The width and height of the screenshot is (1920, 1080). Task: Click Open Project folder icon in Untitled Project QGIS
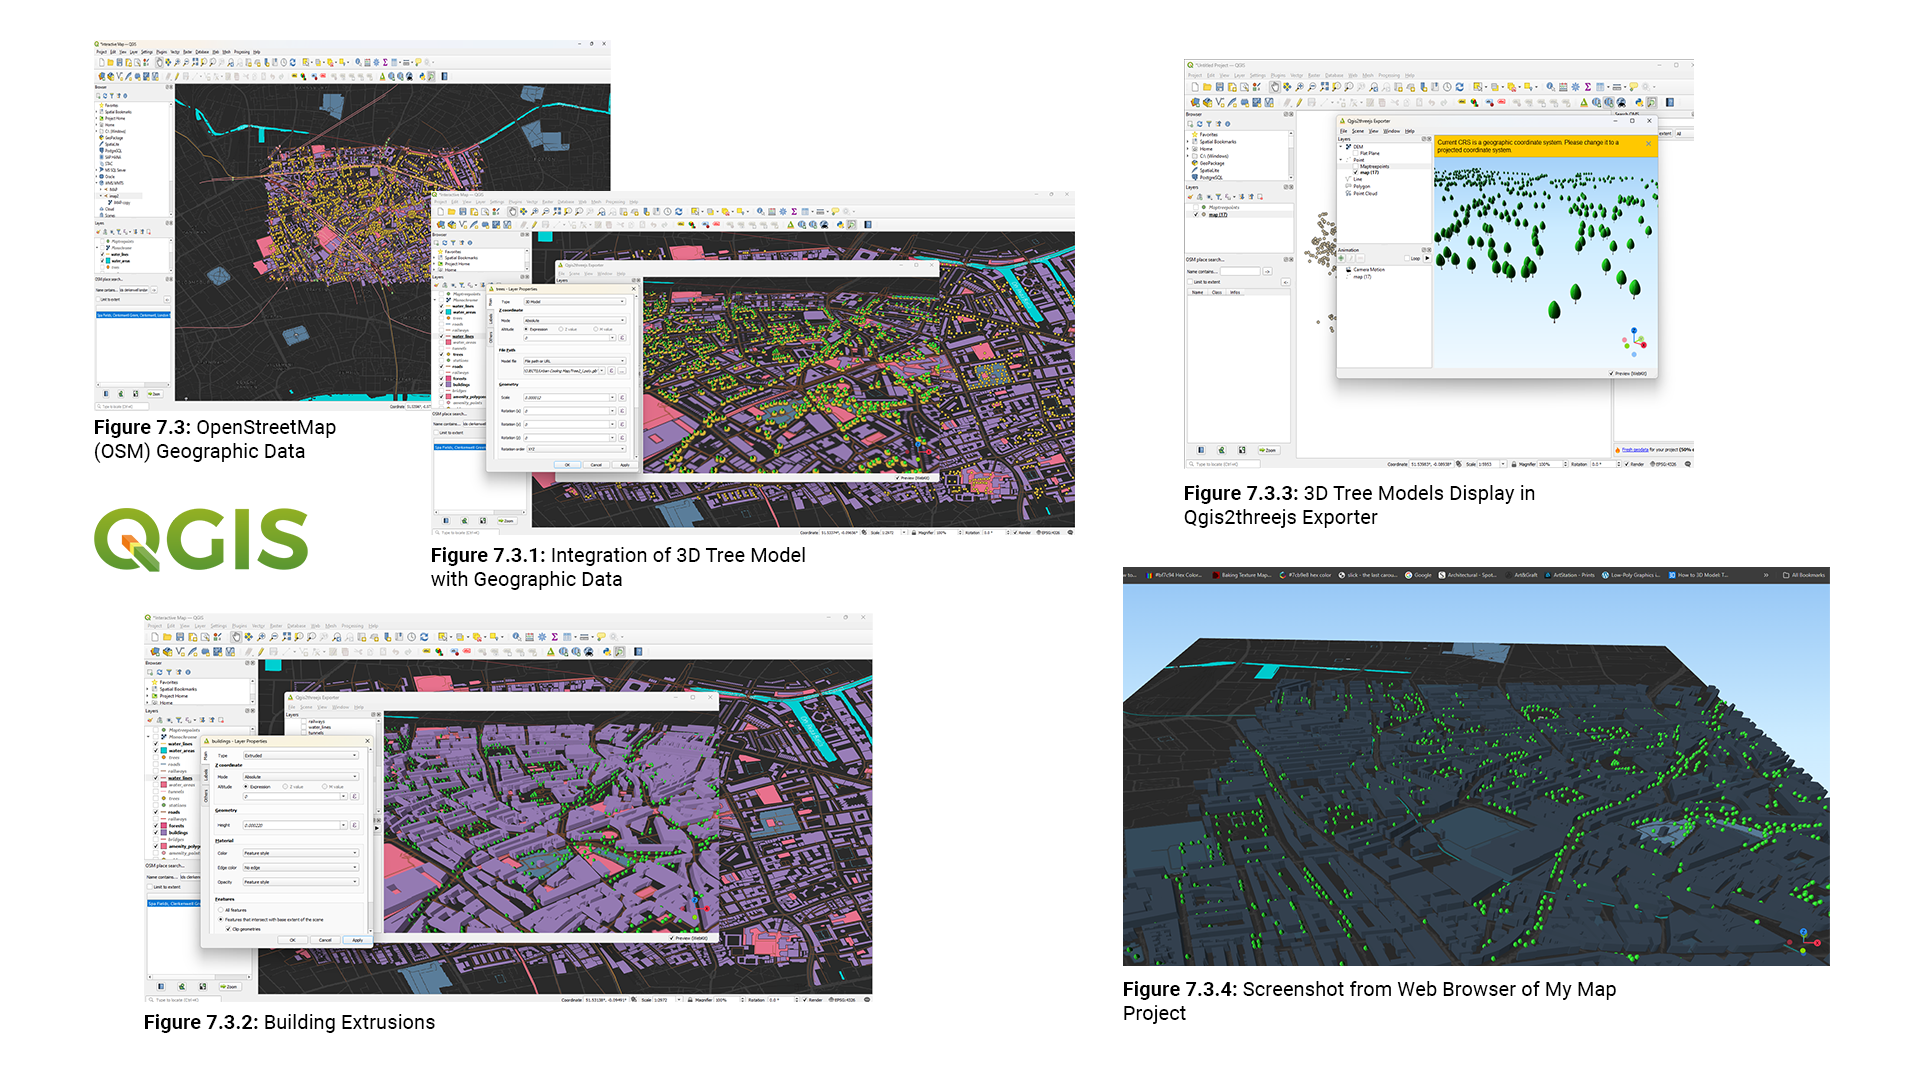point(1207,87)
